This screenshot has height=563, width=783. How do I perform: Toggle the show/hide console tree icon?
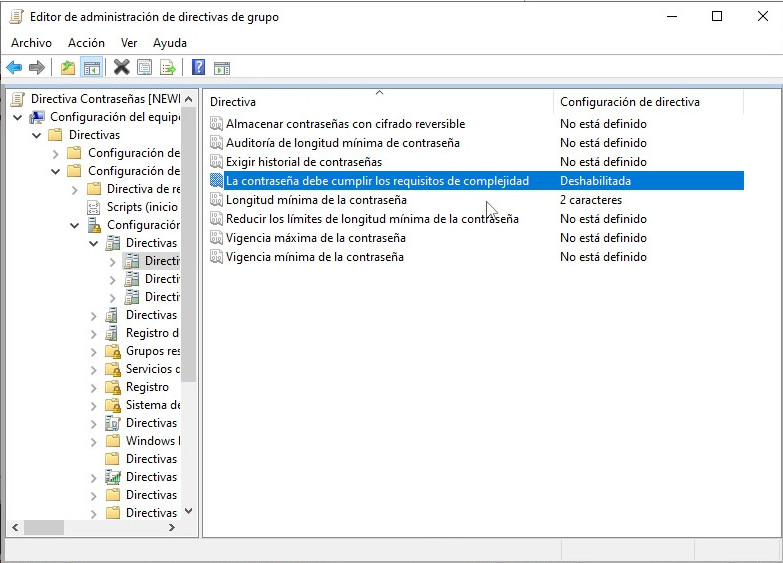point(92,68)
